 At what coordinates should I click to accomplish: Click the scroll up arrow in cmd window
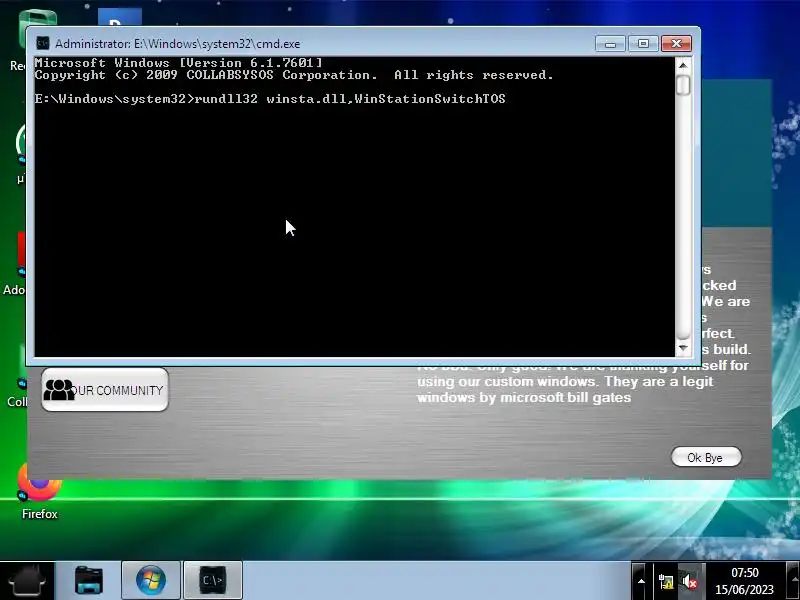683,65
